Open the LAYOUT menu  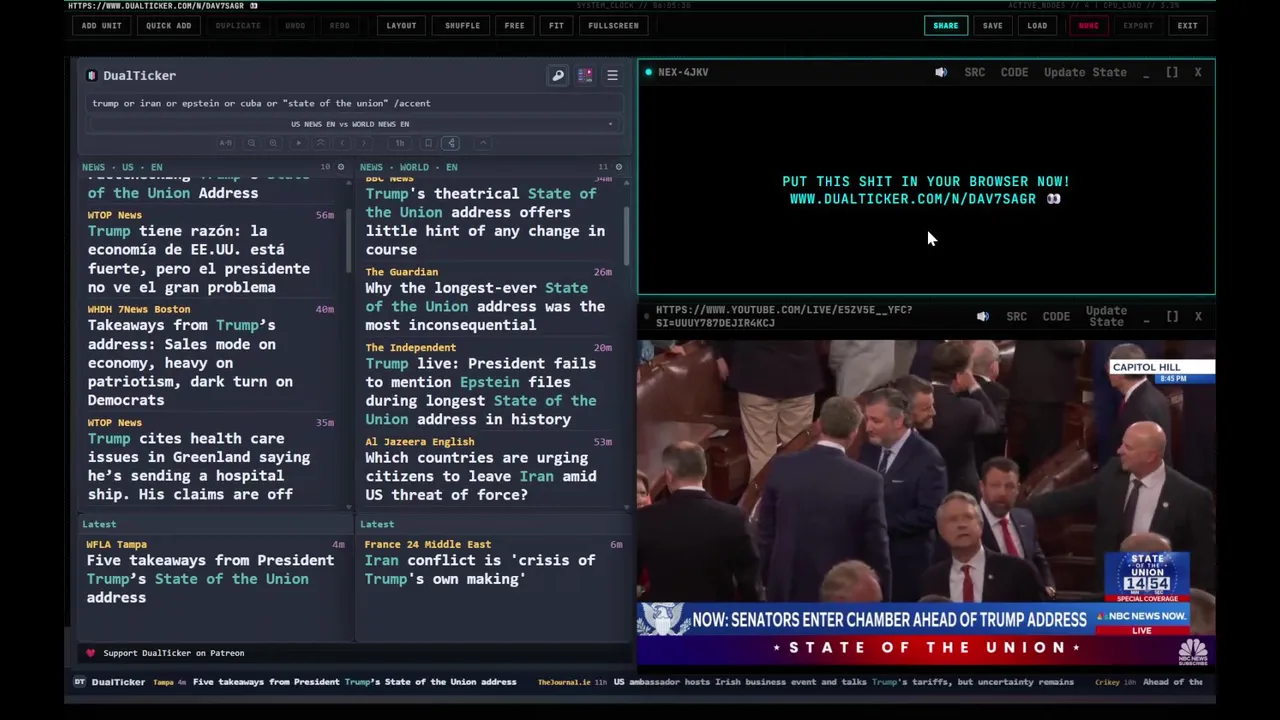pos(402,25)
